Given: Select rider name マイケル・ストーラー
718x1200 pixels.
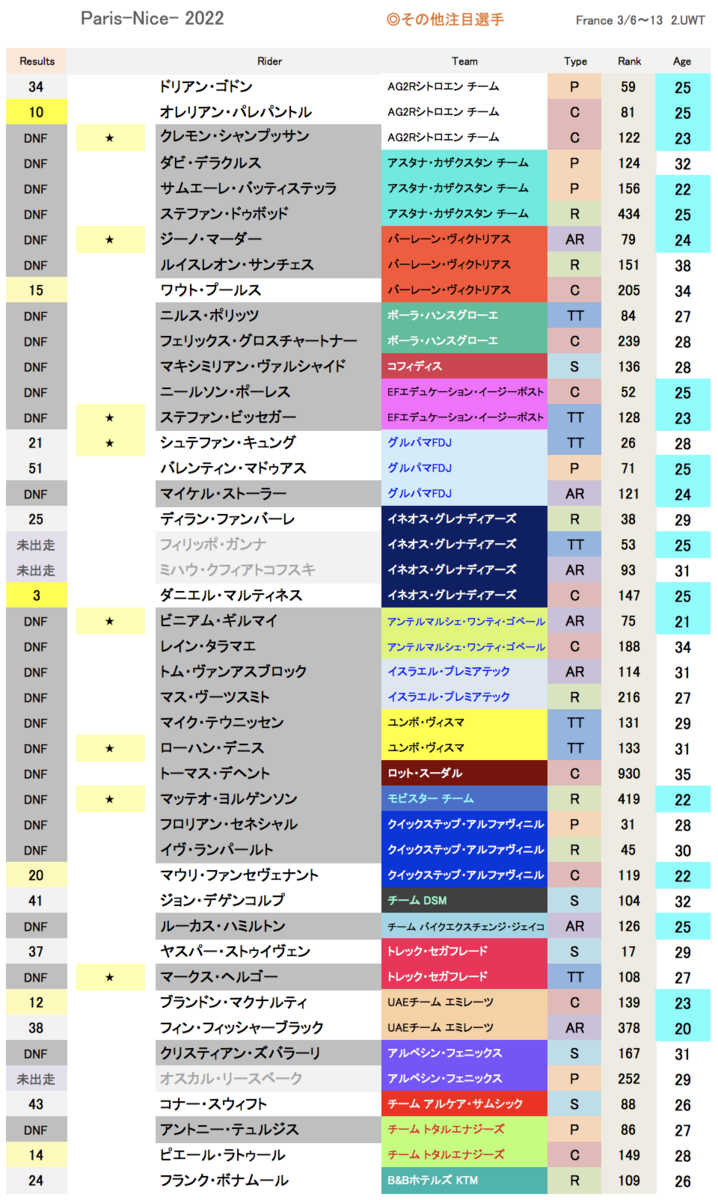Looking at the screenshot, I should point(223,494).
